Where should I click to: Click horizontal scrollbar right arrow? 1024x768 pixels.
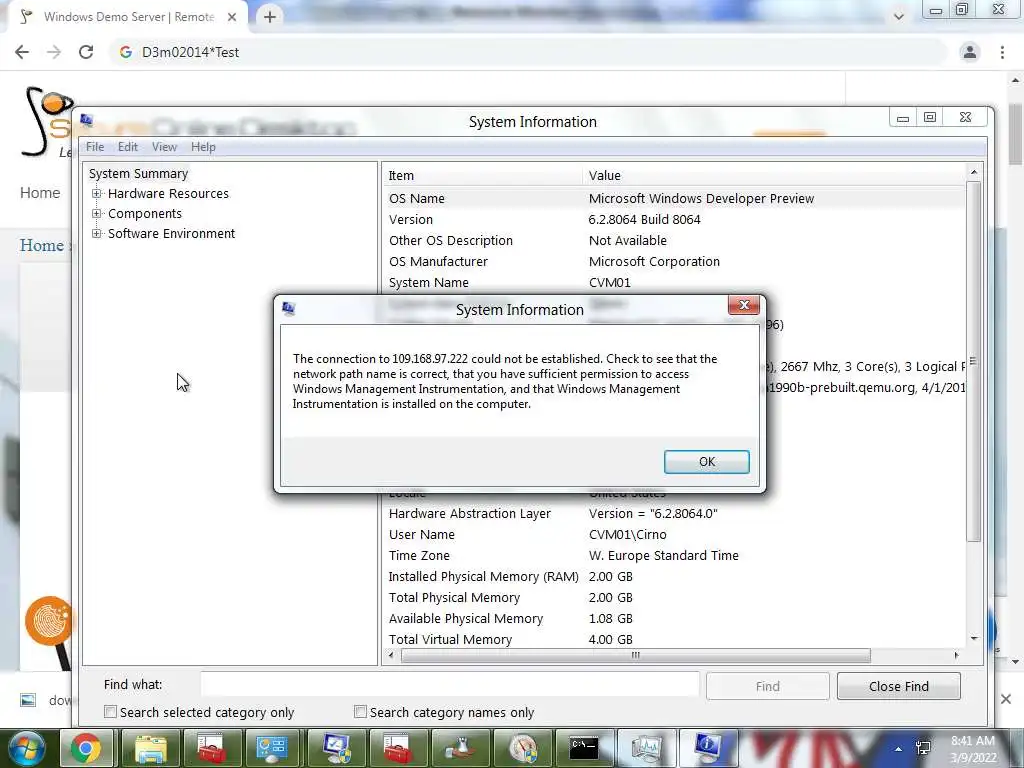[957, 655]
